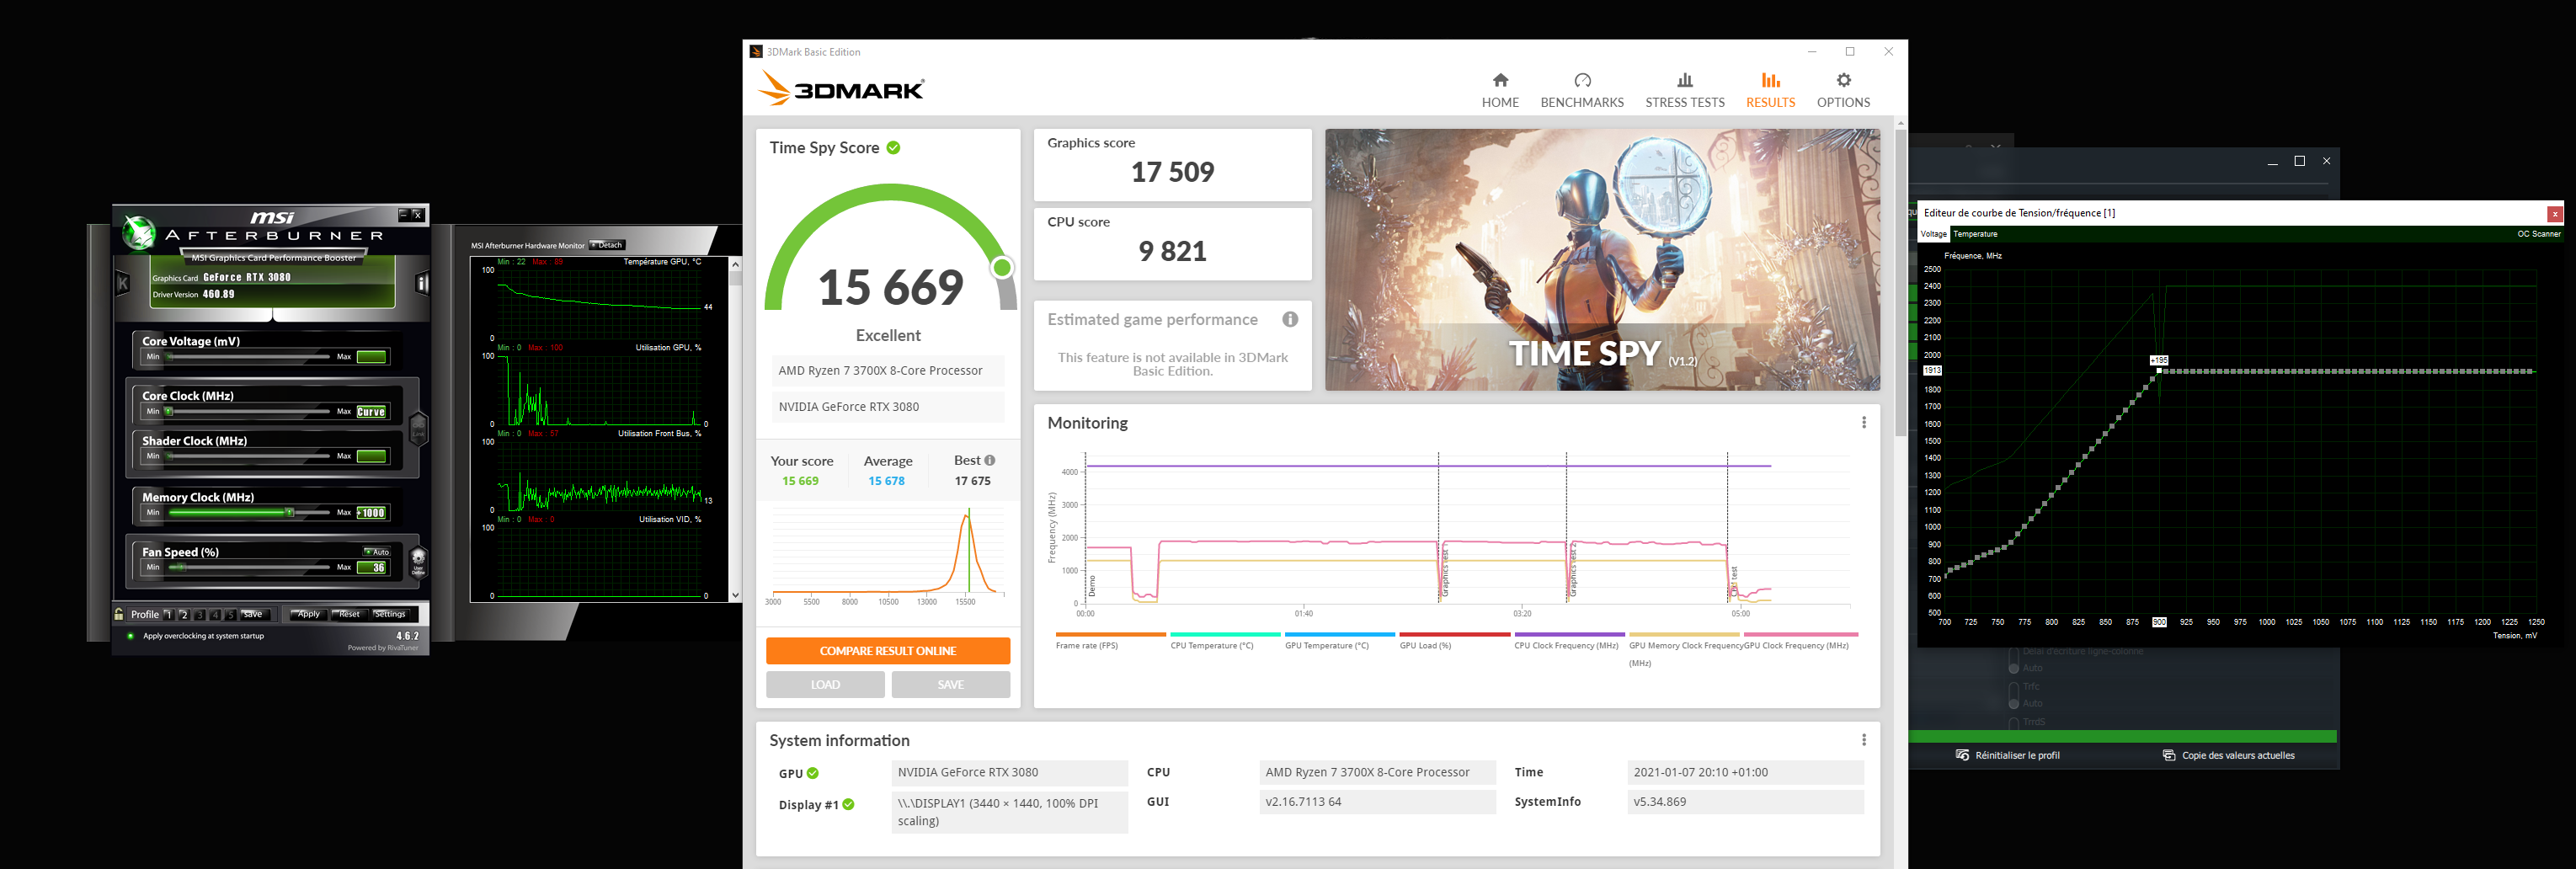The image size is (2576, 869).
Task: Click the User Define fan gear icon
Action: [x=418, y=560]
